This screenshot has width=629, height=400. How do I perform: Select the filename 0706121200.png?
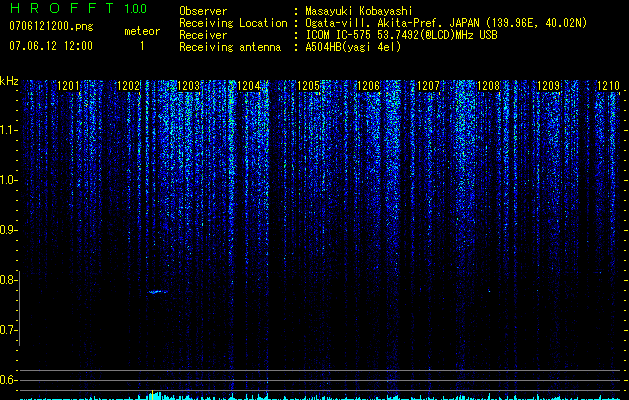tap(51, 26)
